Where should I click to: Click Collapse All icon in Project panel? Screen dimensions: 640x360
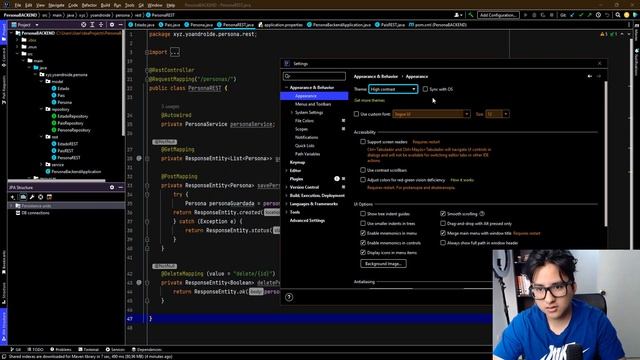click(101, 25)
